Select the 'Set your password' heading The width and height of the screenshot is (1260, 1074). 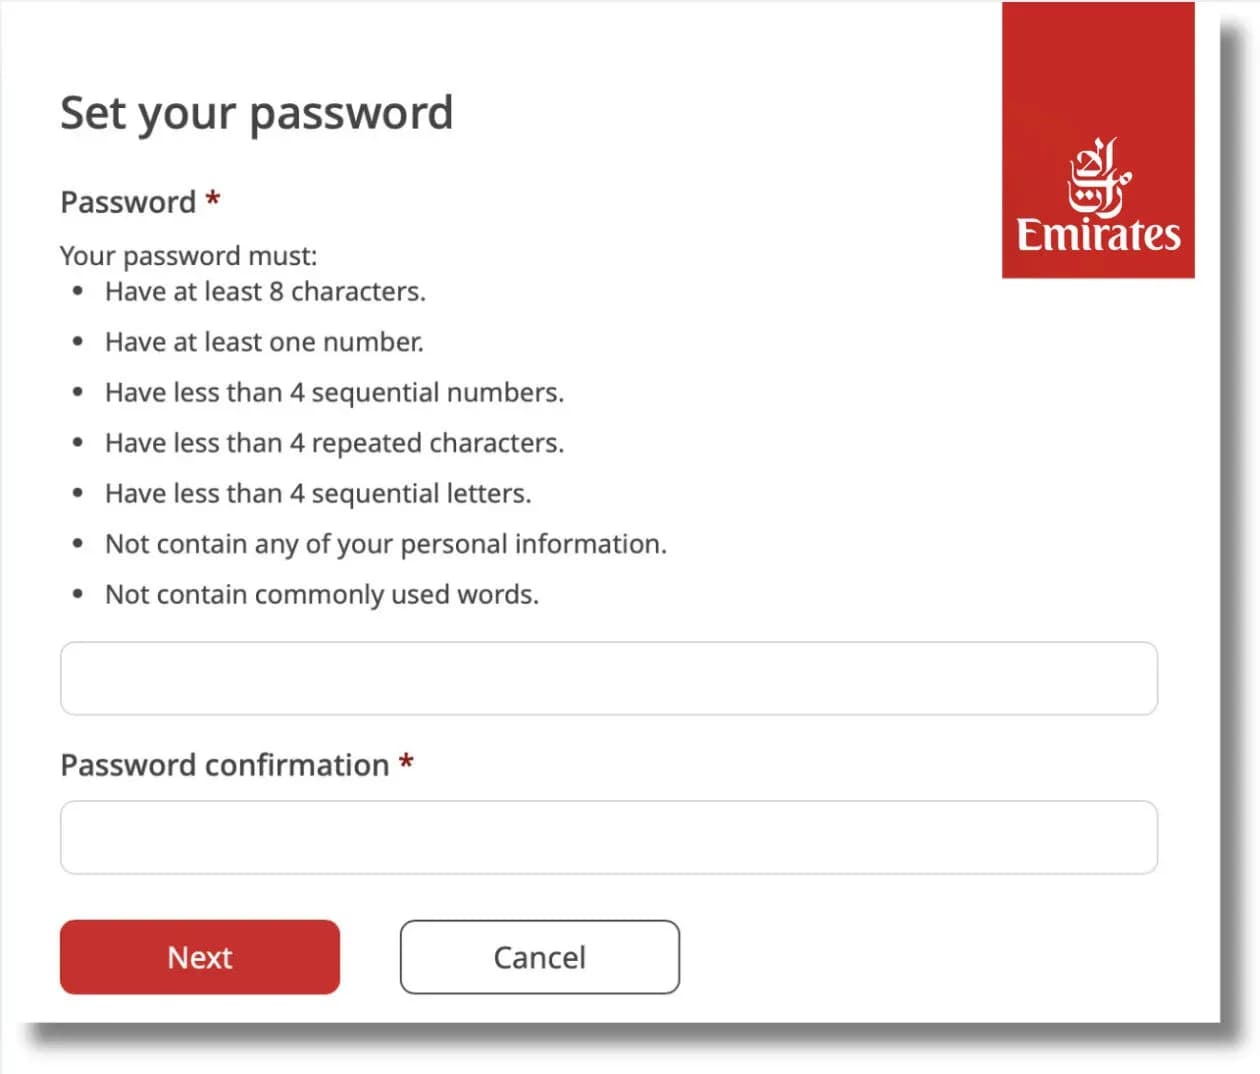(257, 112)
